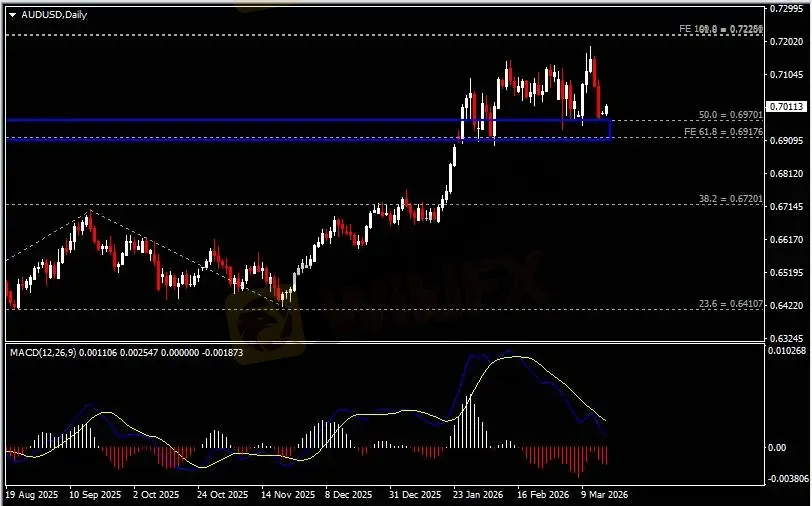Click the 0.69095 price axis label

pos(787,140)
